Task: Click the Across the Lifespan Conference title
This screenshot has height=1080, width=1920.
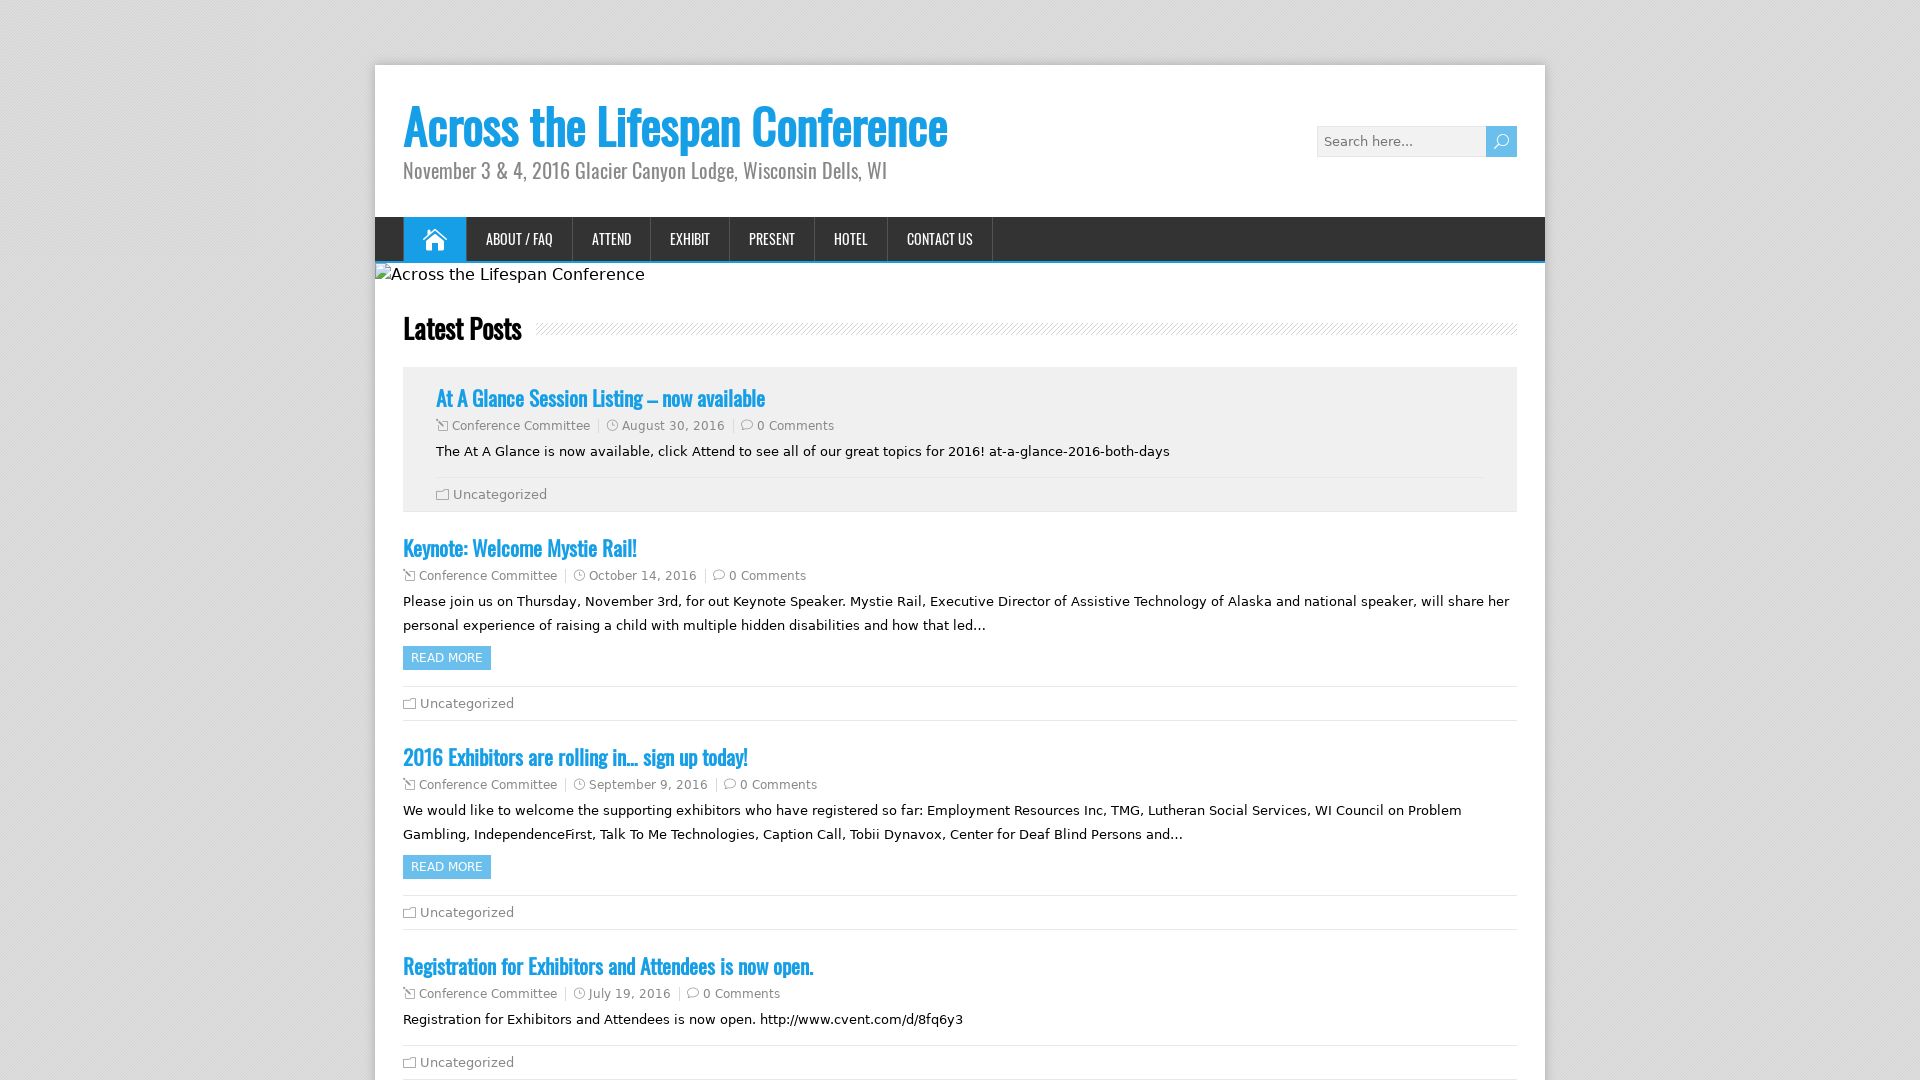Action: click(x=675, y=127)
